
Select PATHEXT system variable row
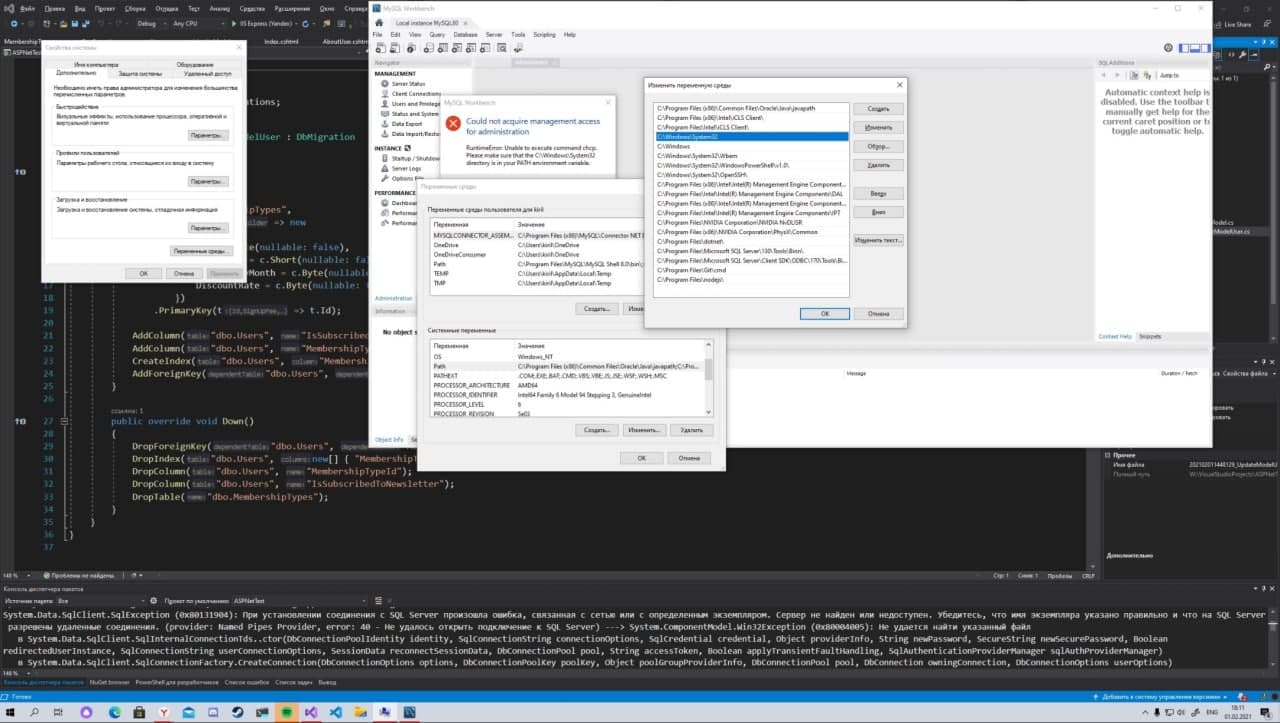(x=566, y=376)
